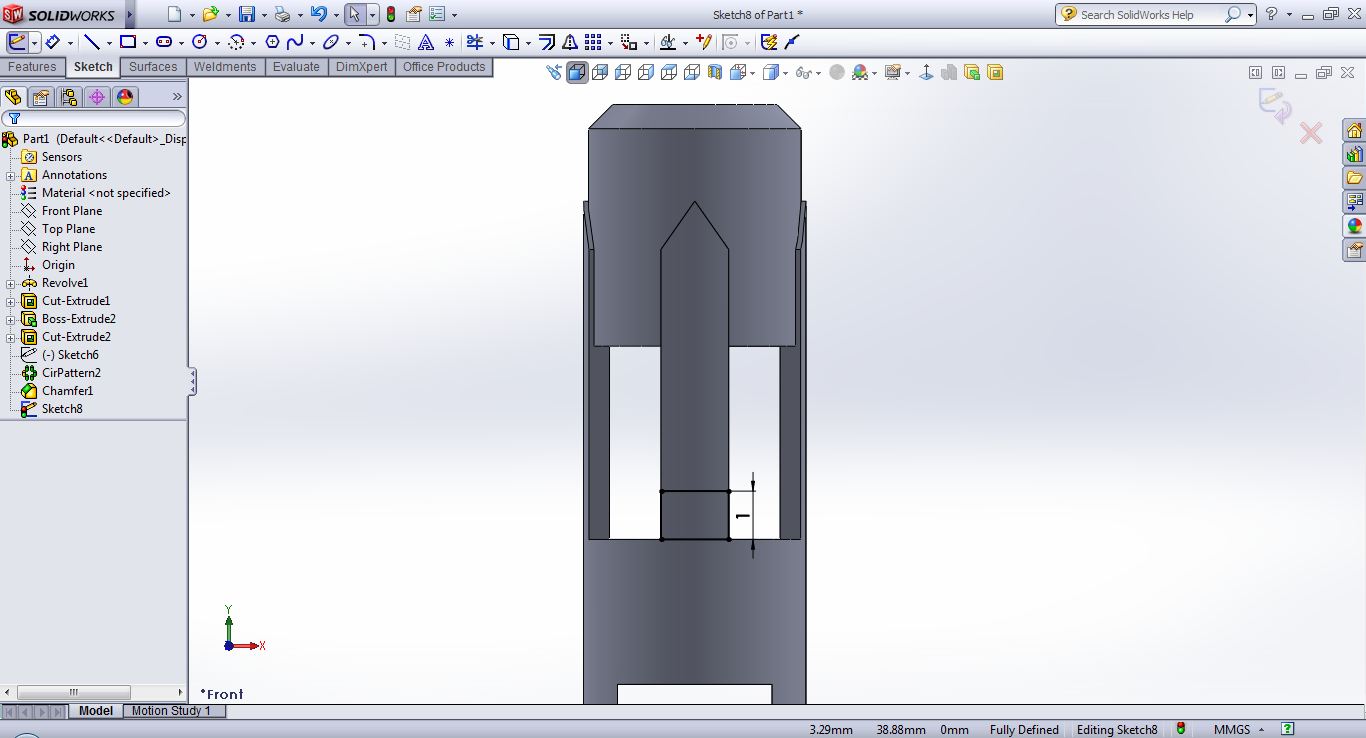1366x738 pixels.
Task: Pick the Line sketch tool
Action: 91,42
